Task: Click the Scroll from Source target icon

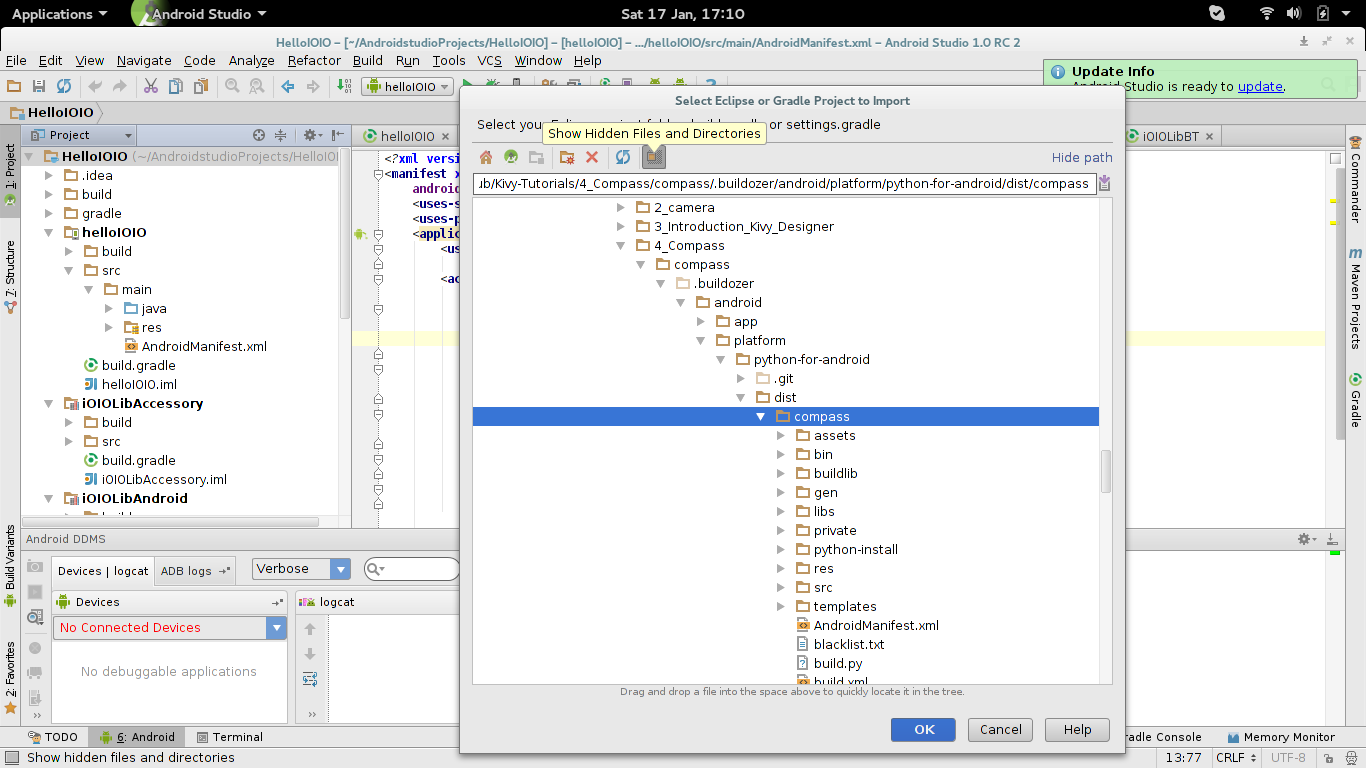Action: (x=259, y=135)
